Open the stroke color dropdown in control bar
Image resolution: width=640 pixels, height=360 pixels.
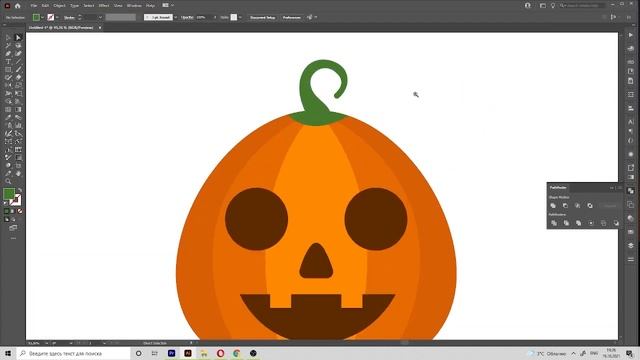57,18
